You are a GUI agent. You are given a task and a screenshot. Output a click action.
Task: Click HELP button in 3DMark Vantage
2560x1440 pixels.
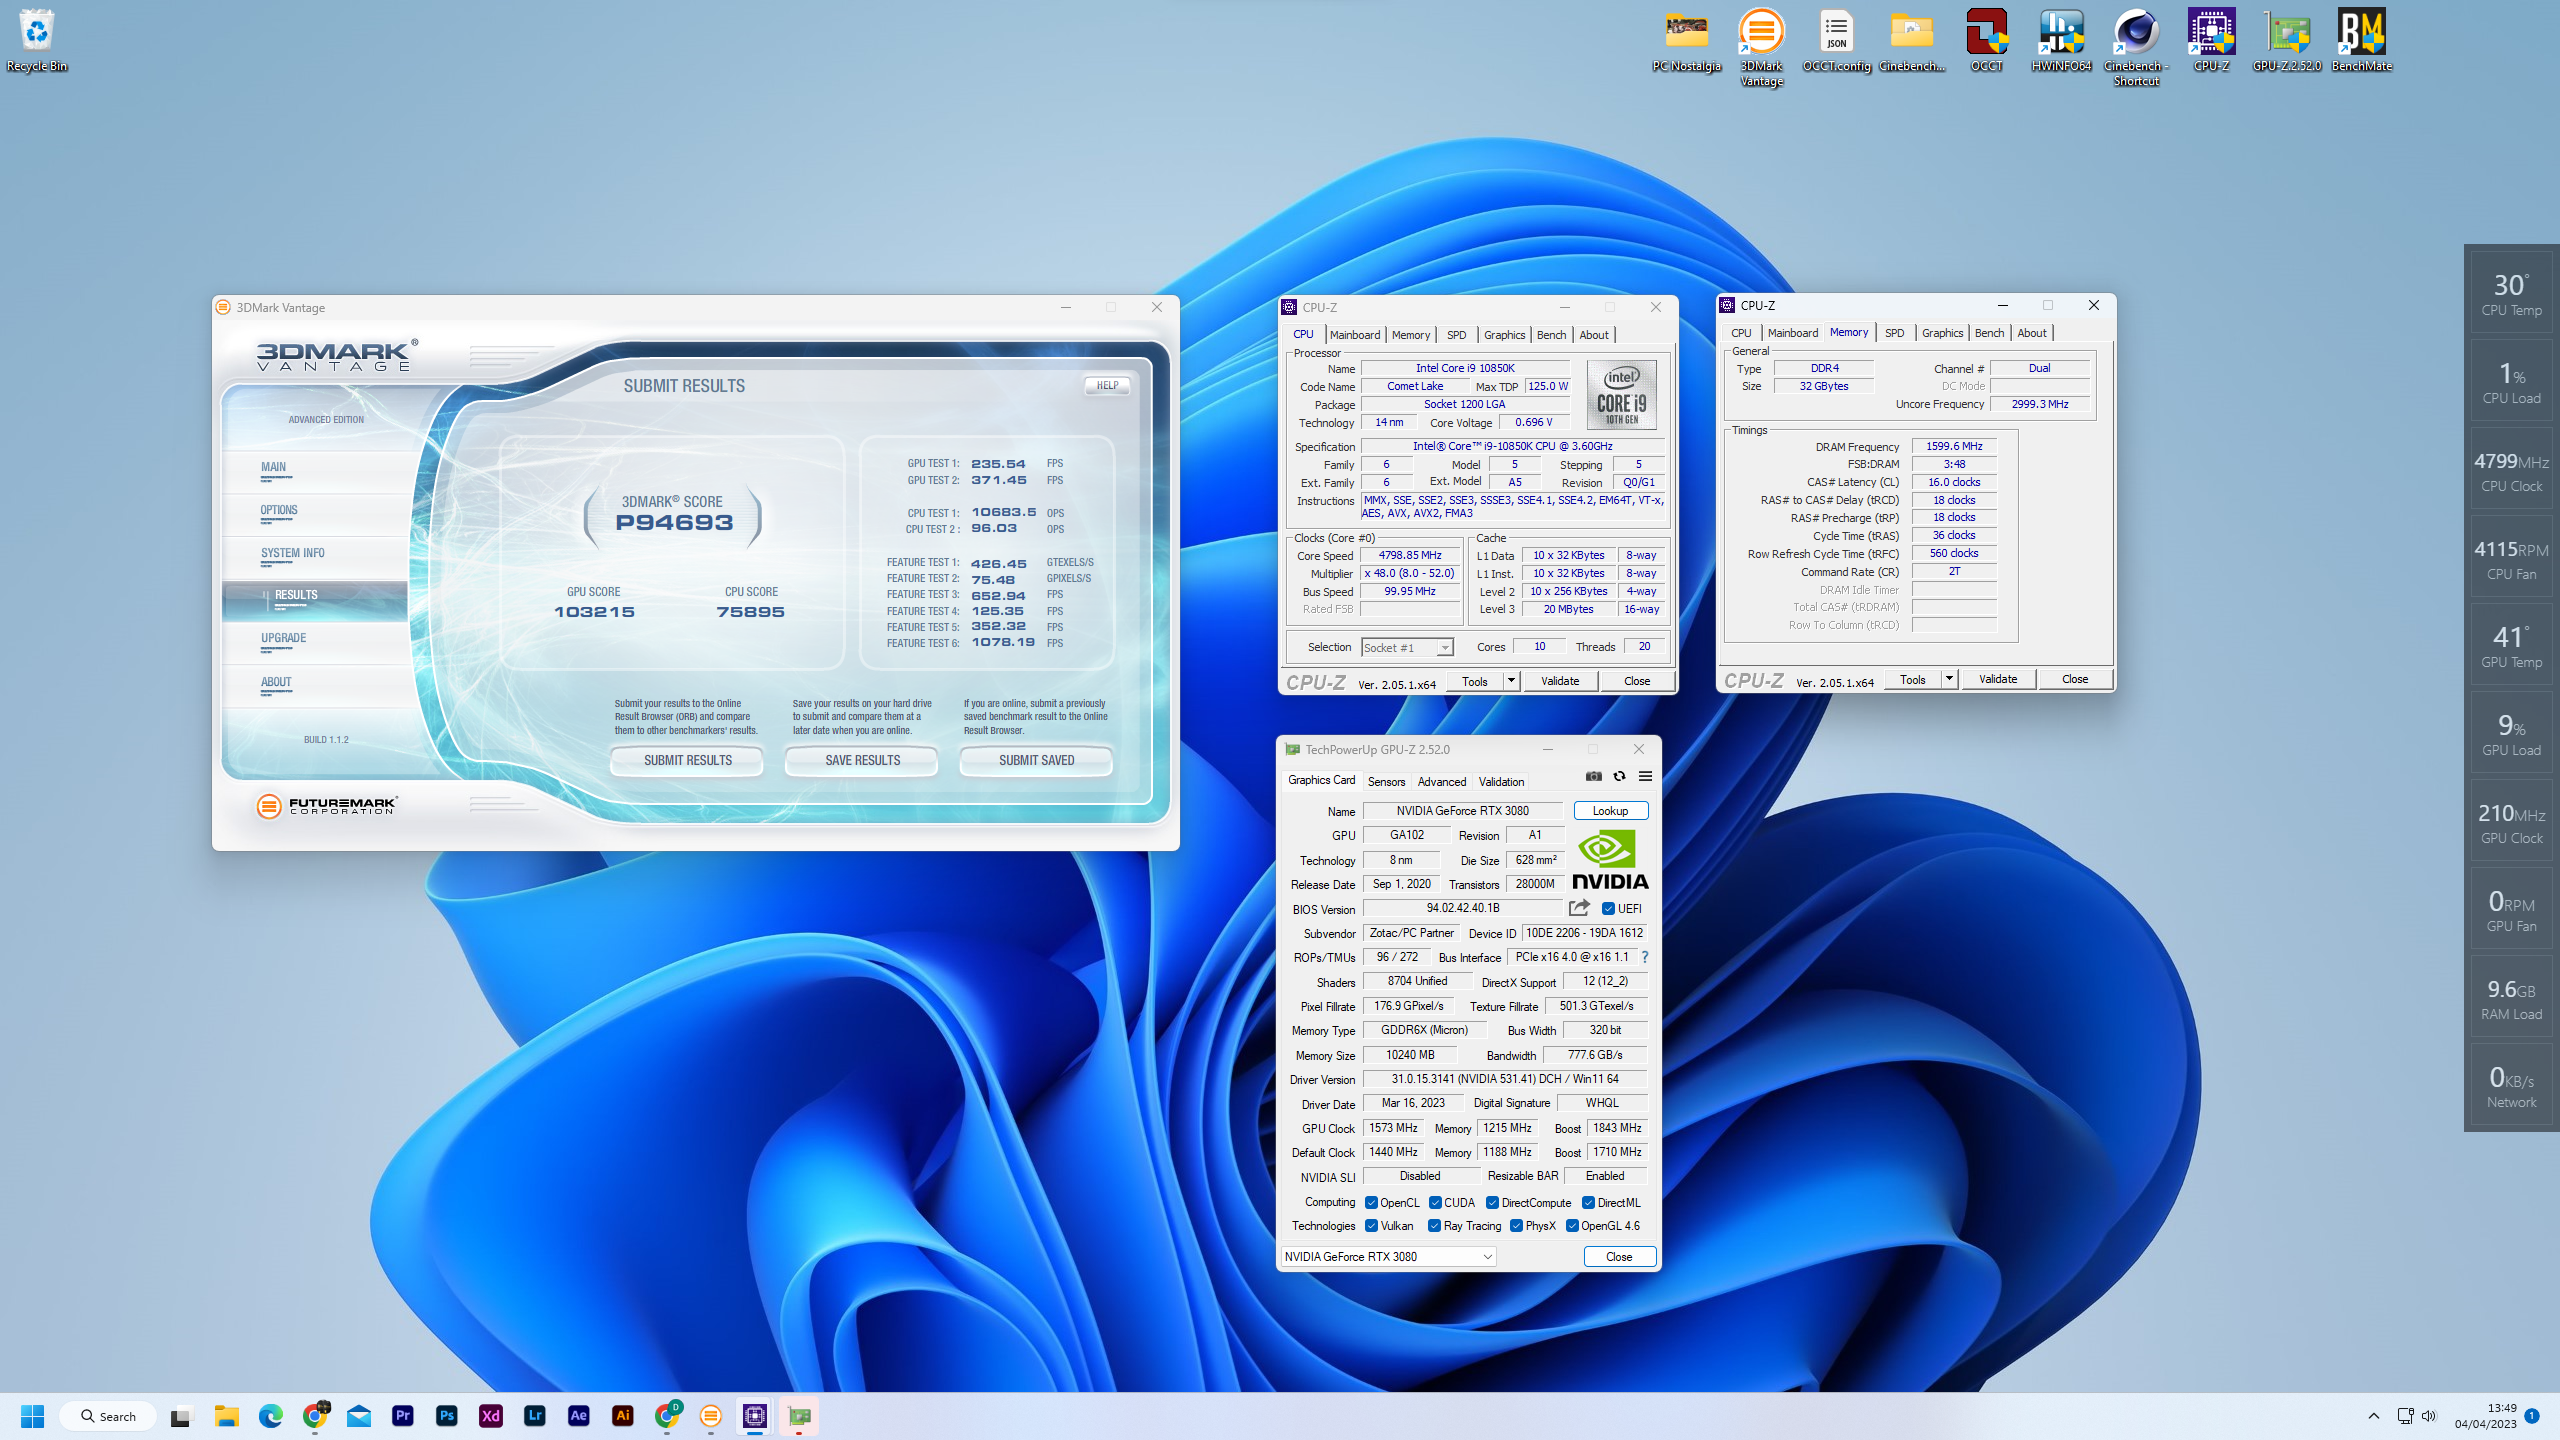(1107, 386)
